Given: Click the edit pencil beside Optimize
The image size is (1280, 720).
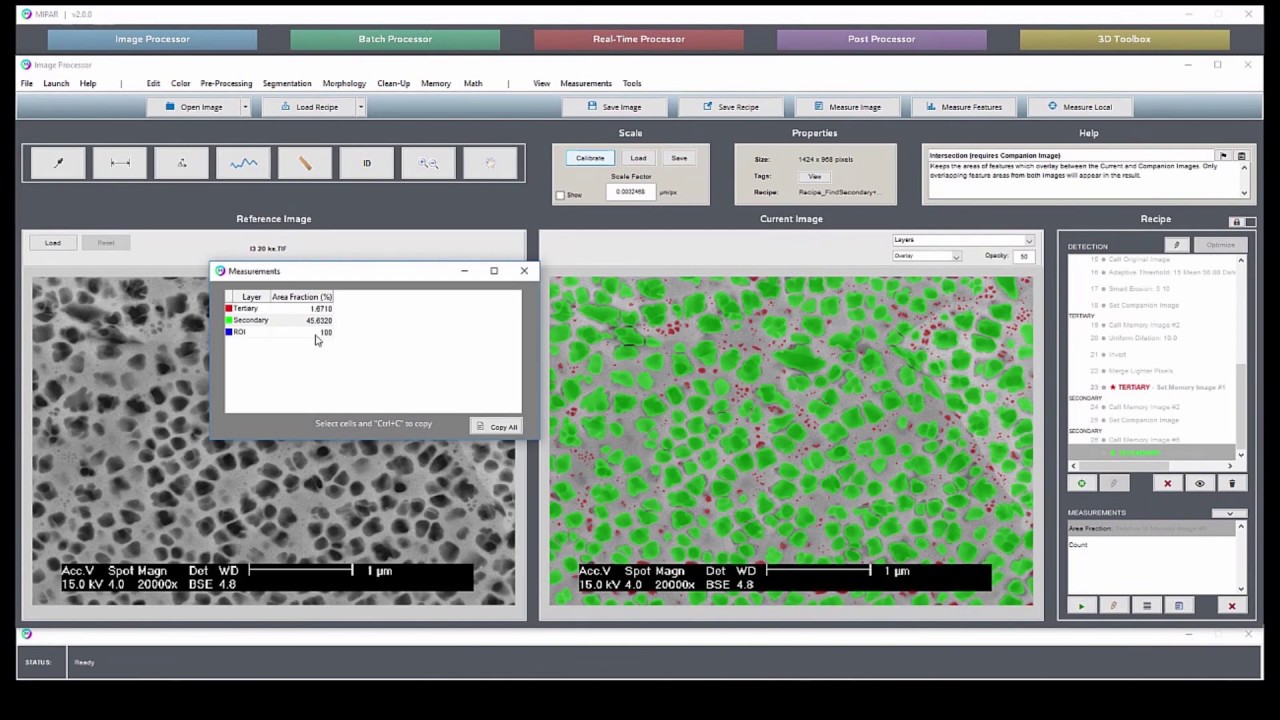Looking at the screenshot, I should pos(1177,245).
